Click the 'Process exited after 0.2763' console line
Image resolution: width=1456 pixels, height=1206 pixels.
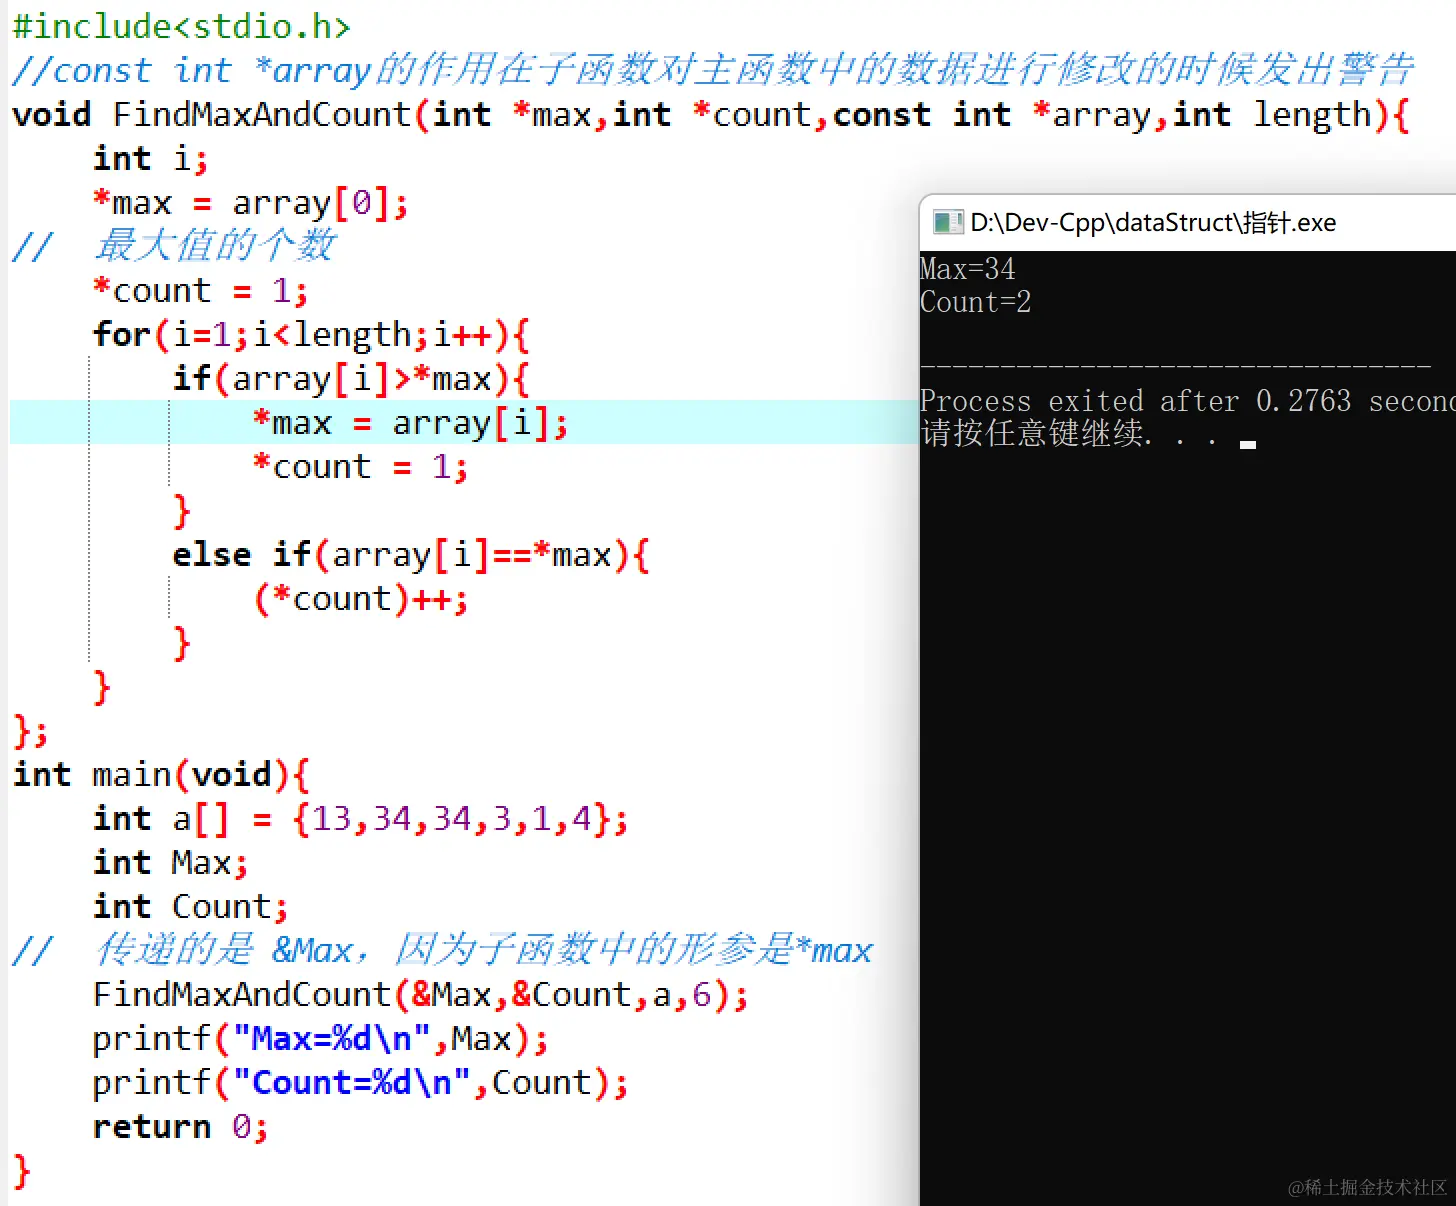pyautogui.click(x=1188, y=401)
